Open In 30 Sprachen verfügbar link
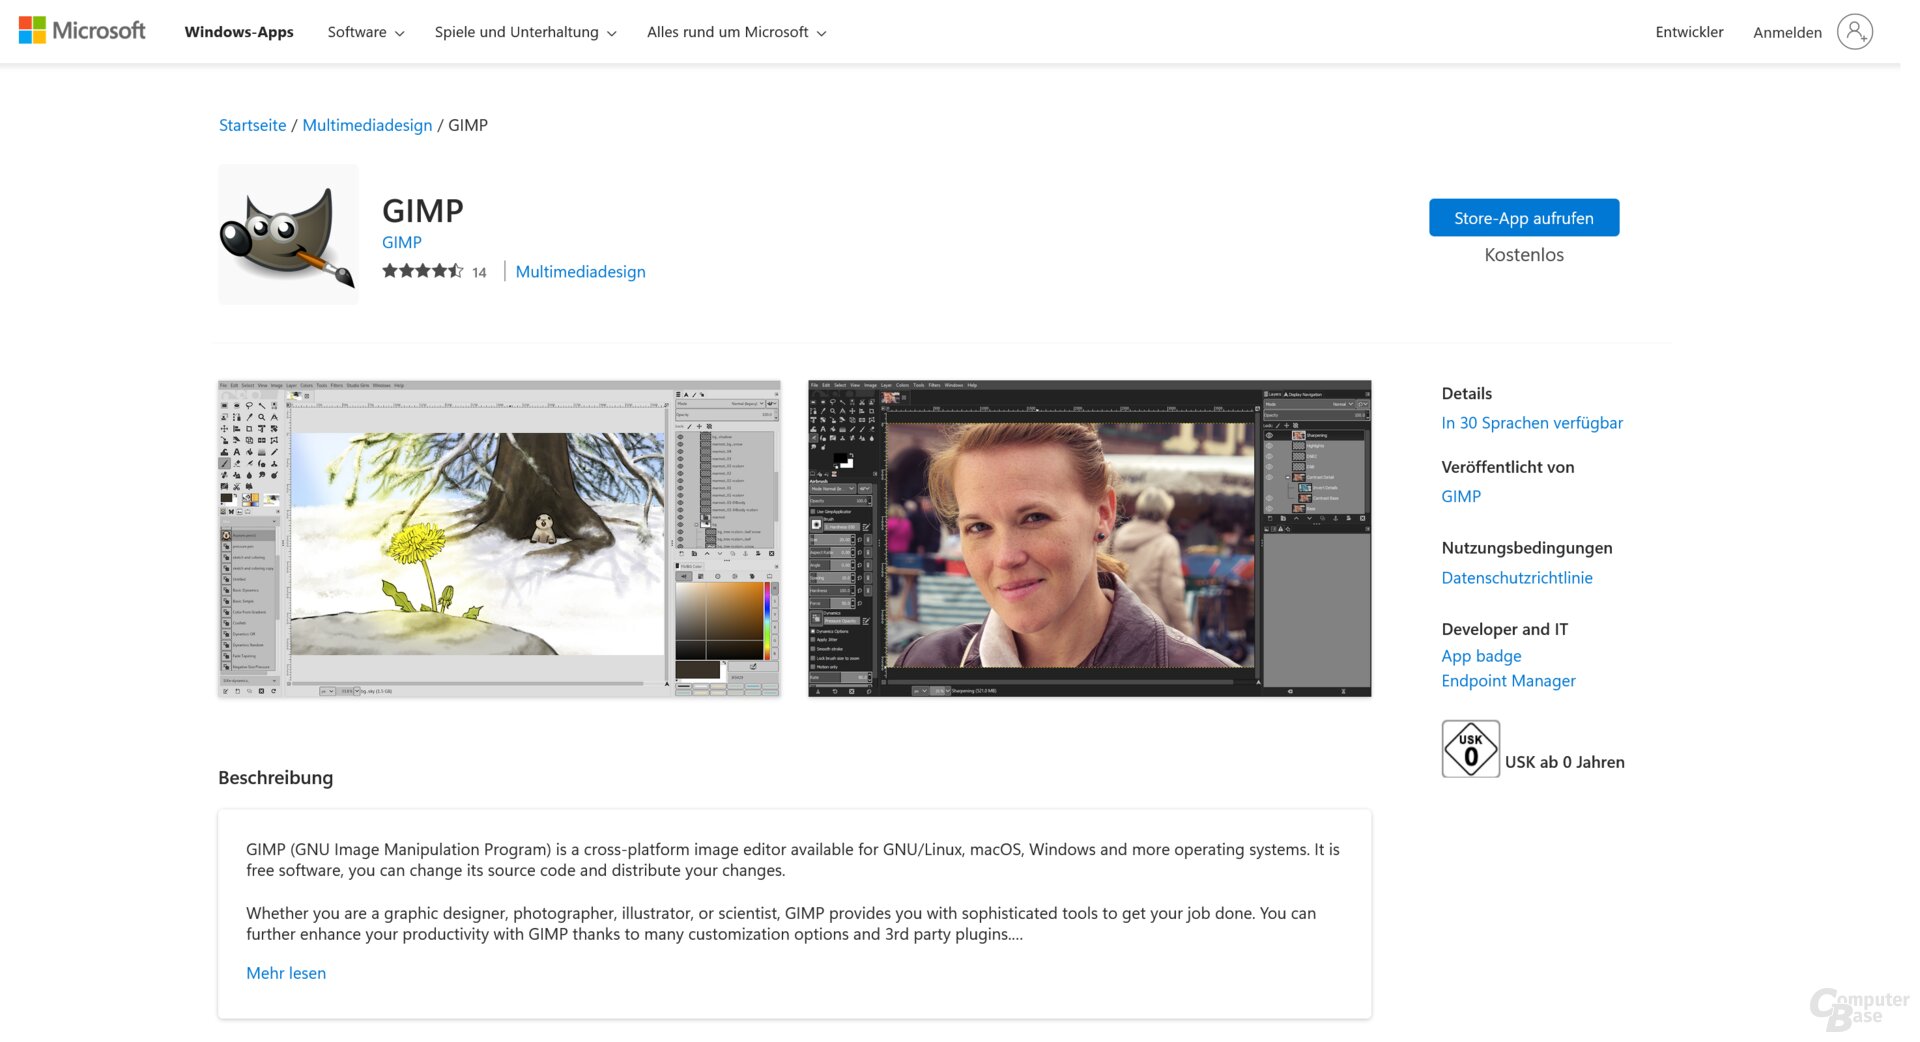The width and height of the screenshot is (1920, 1042). [1532, 423]
